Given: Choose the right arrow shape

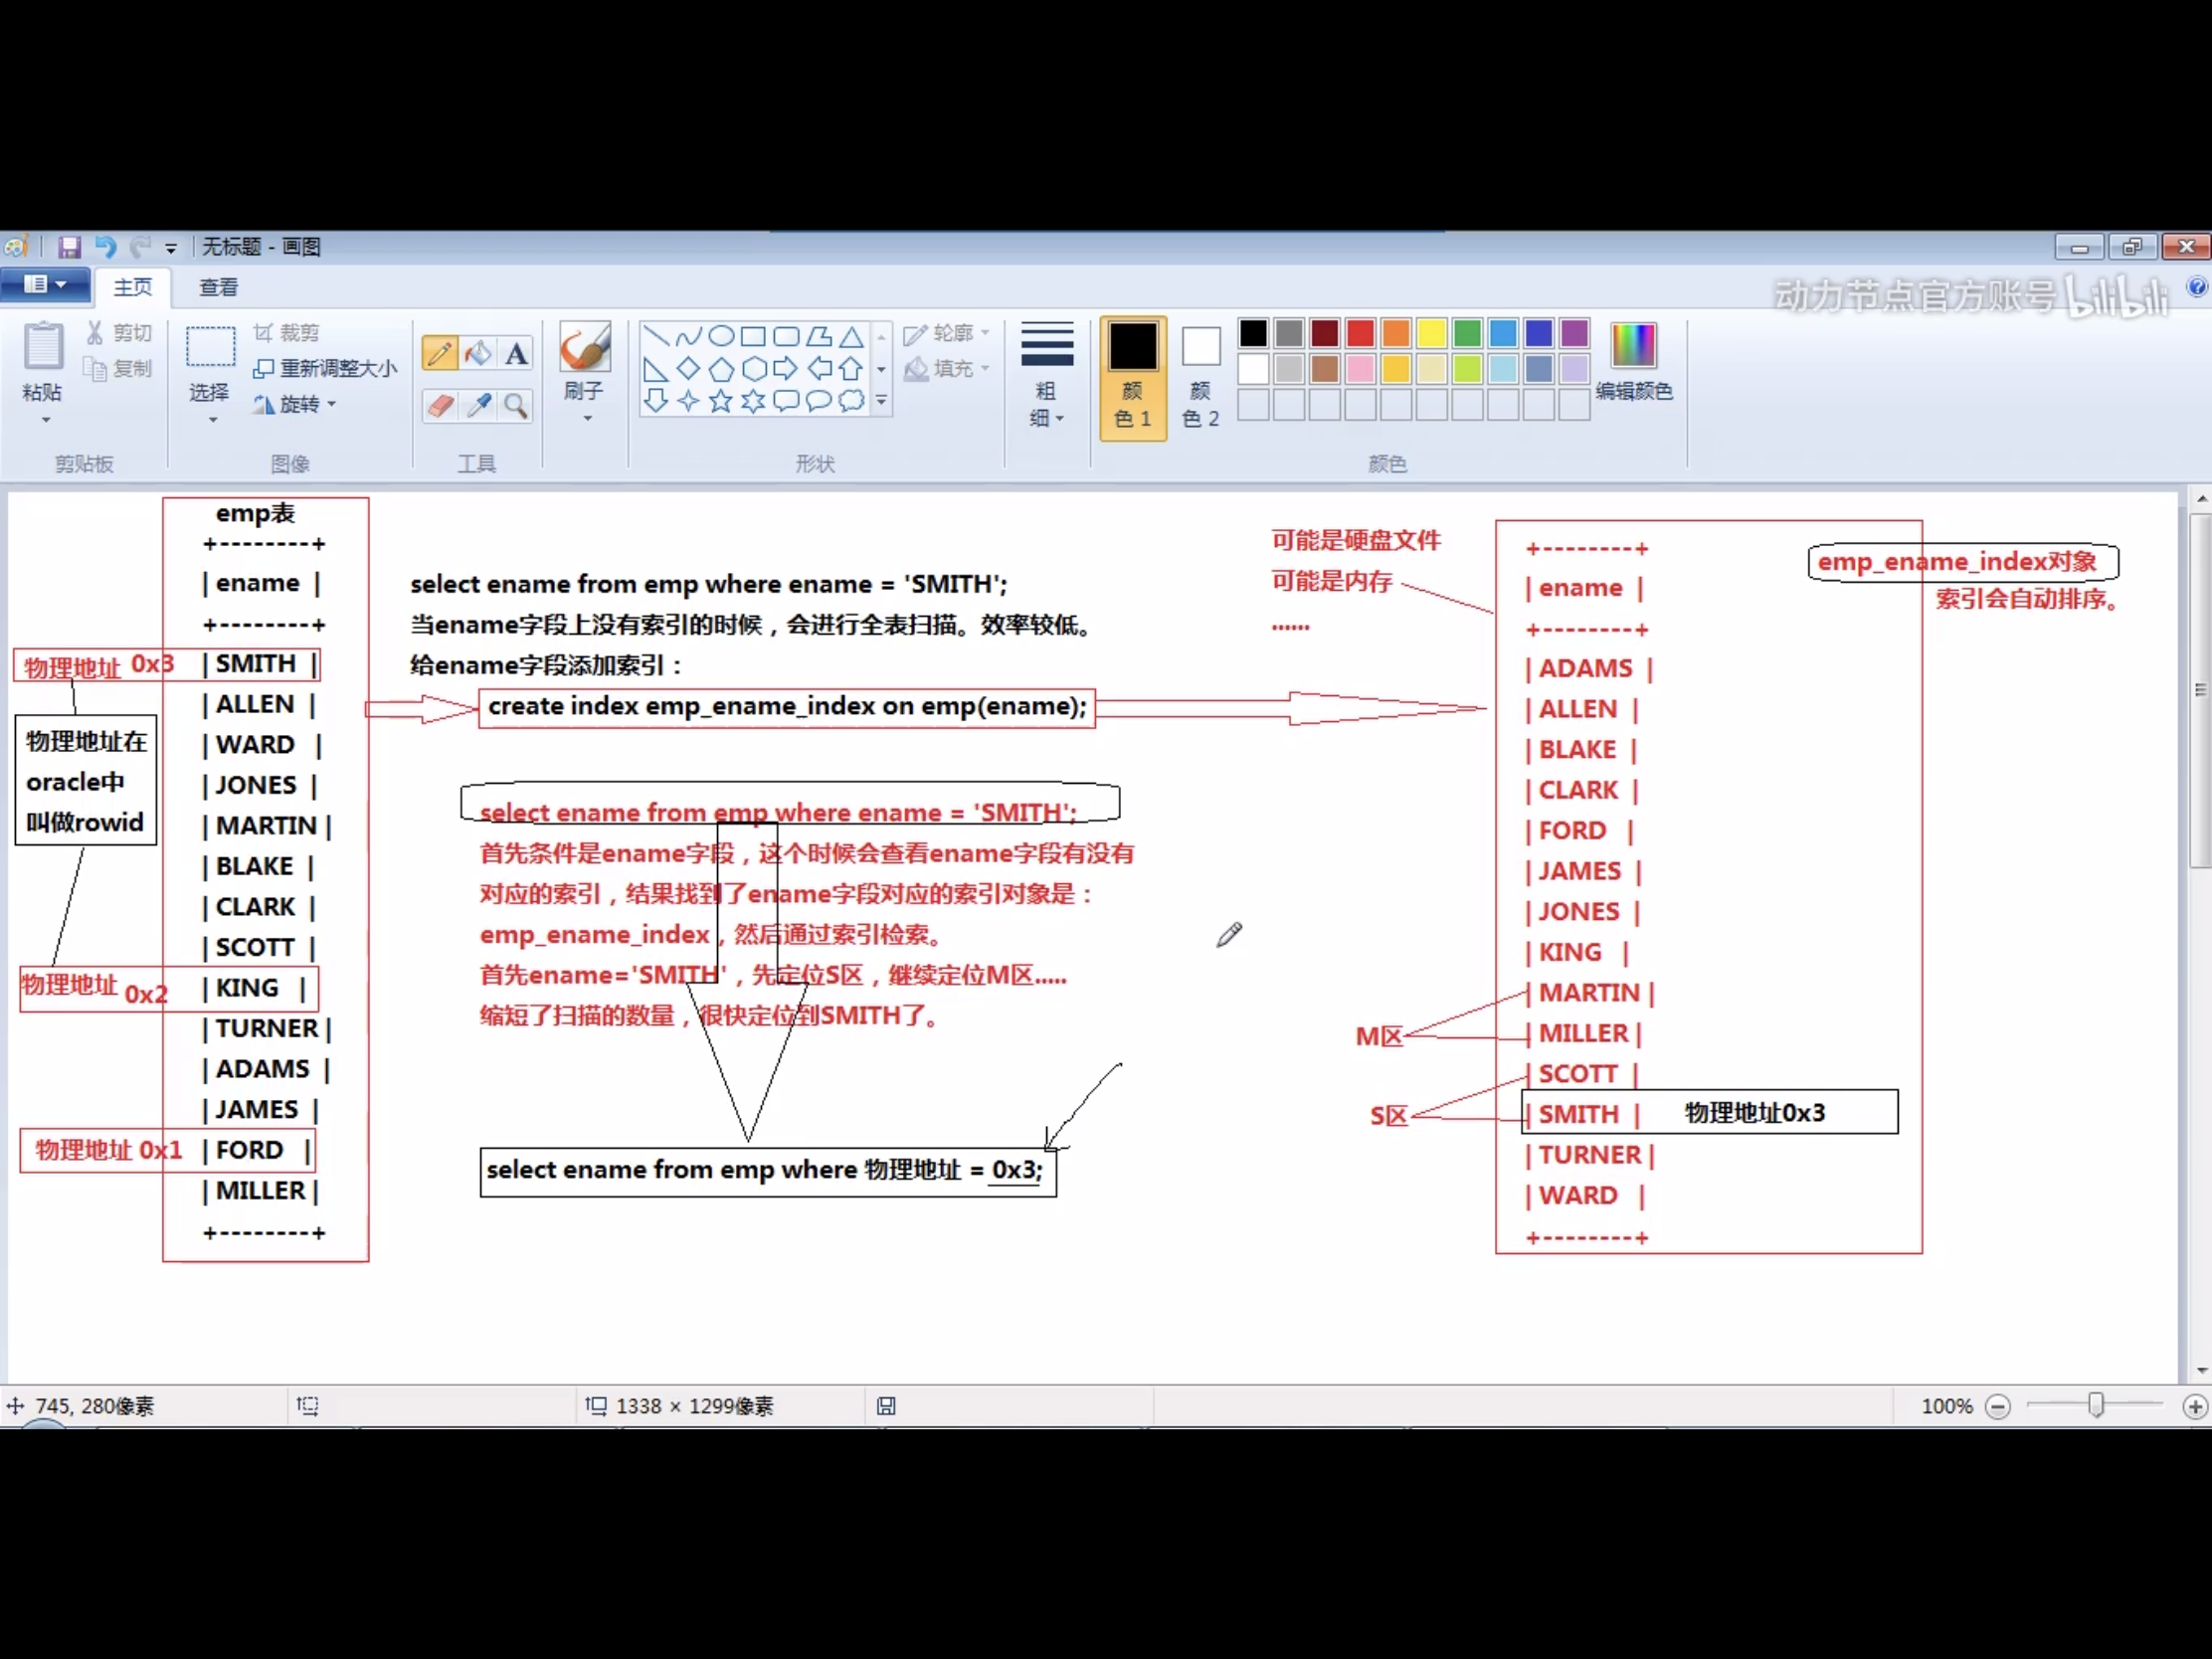Looking at the screenshot, I should point(786,368).
